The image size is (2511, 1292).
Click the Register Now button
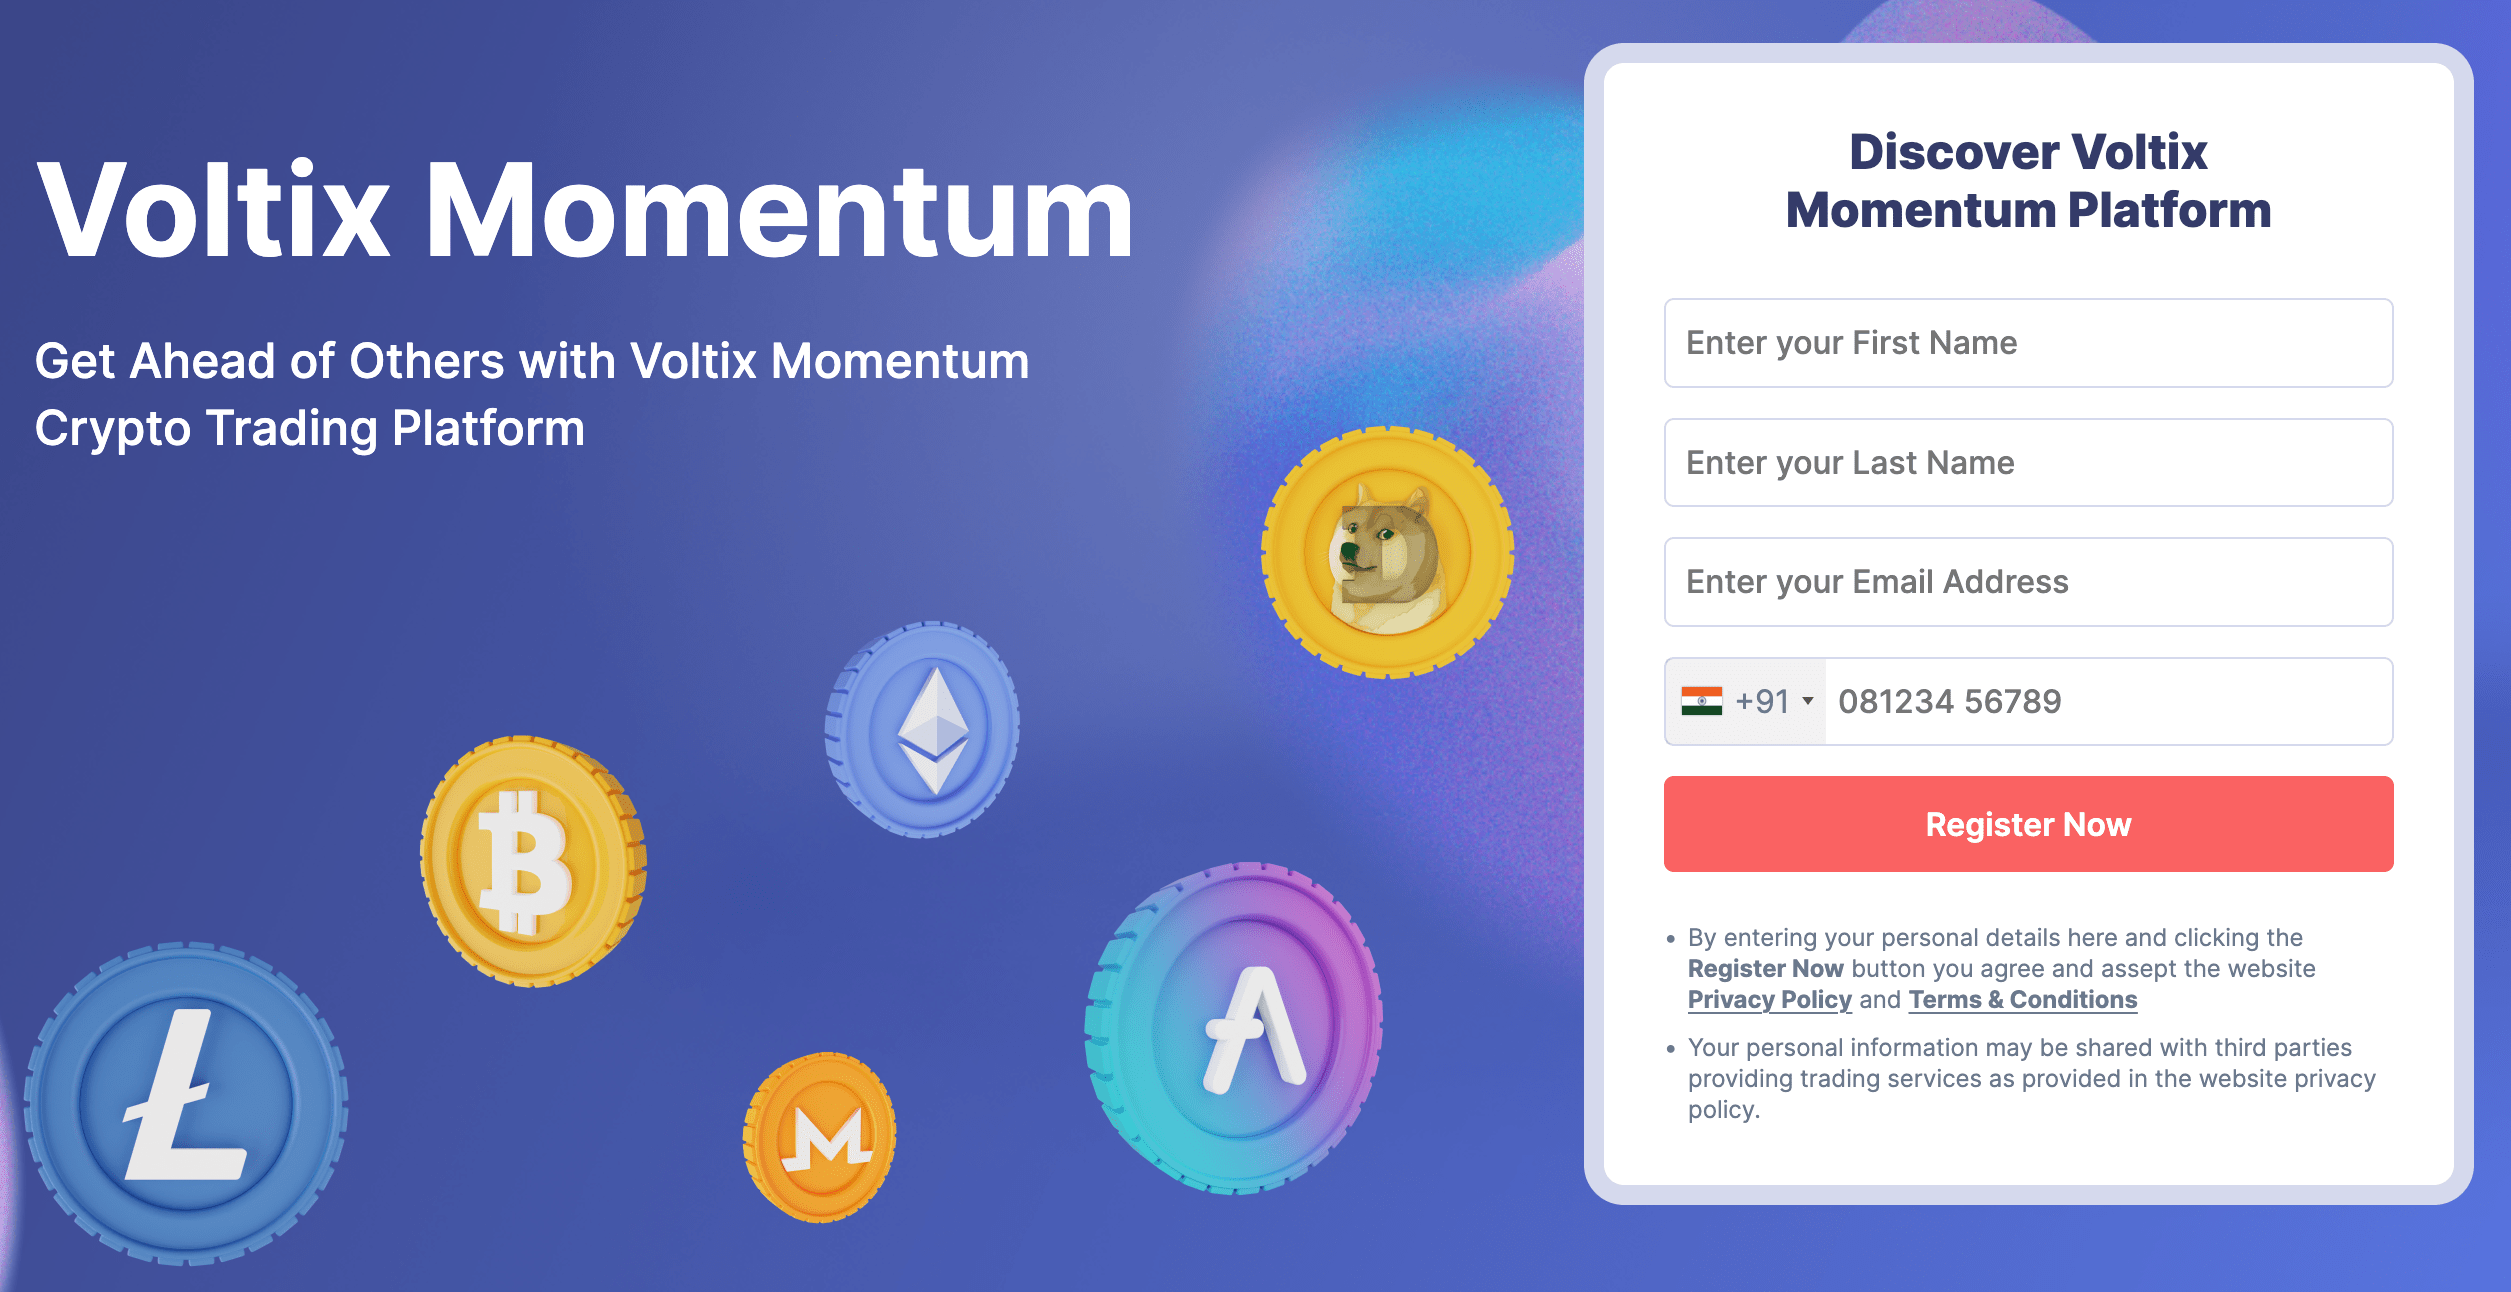[x=2028, y=822]
